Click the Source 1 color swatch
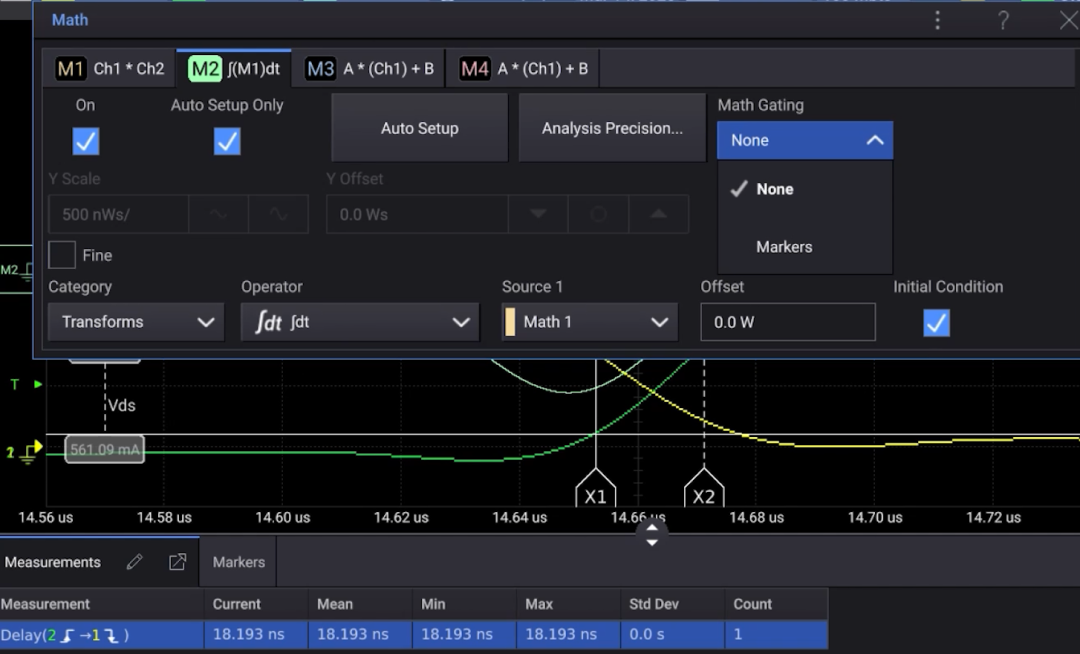1080x654 pixels. pos(510,321)
